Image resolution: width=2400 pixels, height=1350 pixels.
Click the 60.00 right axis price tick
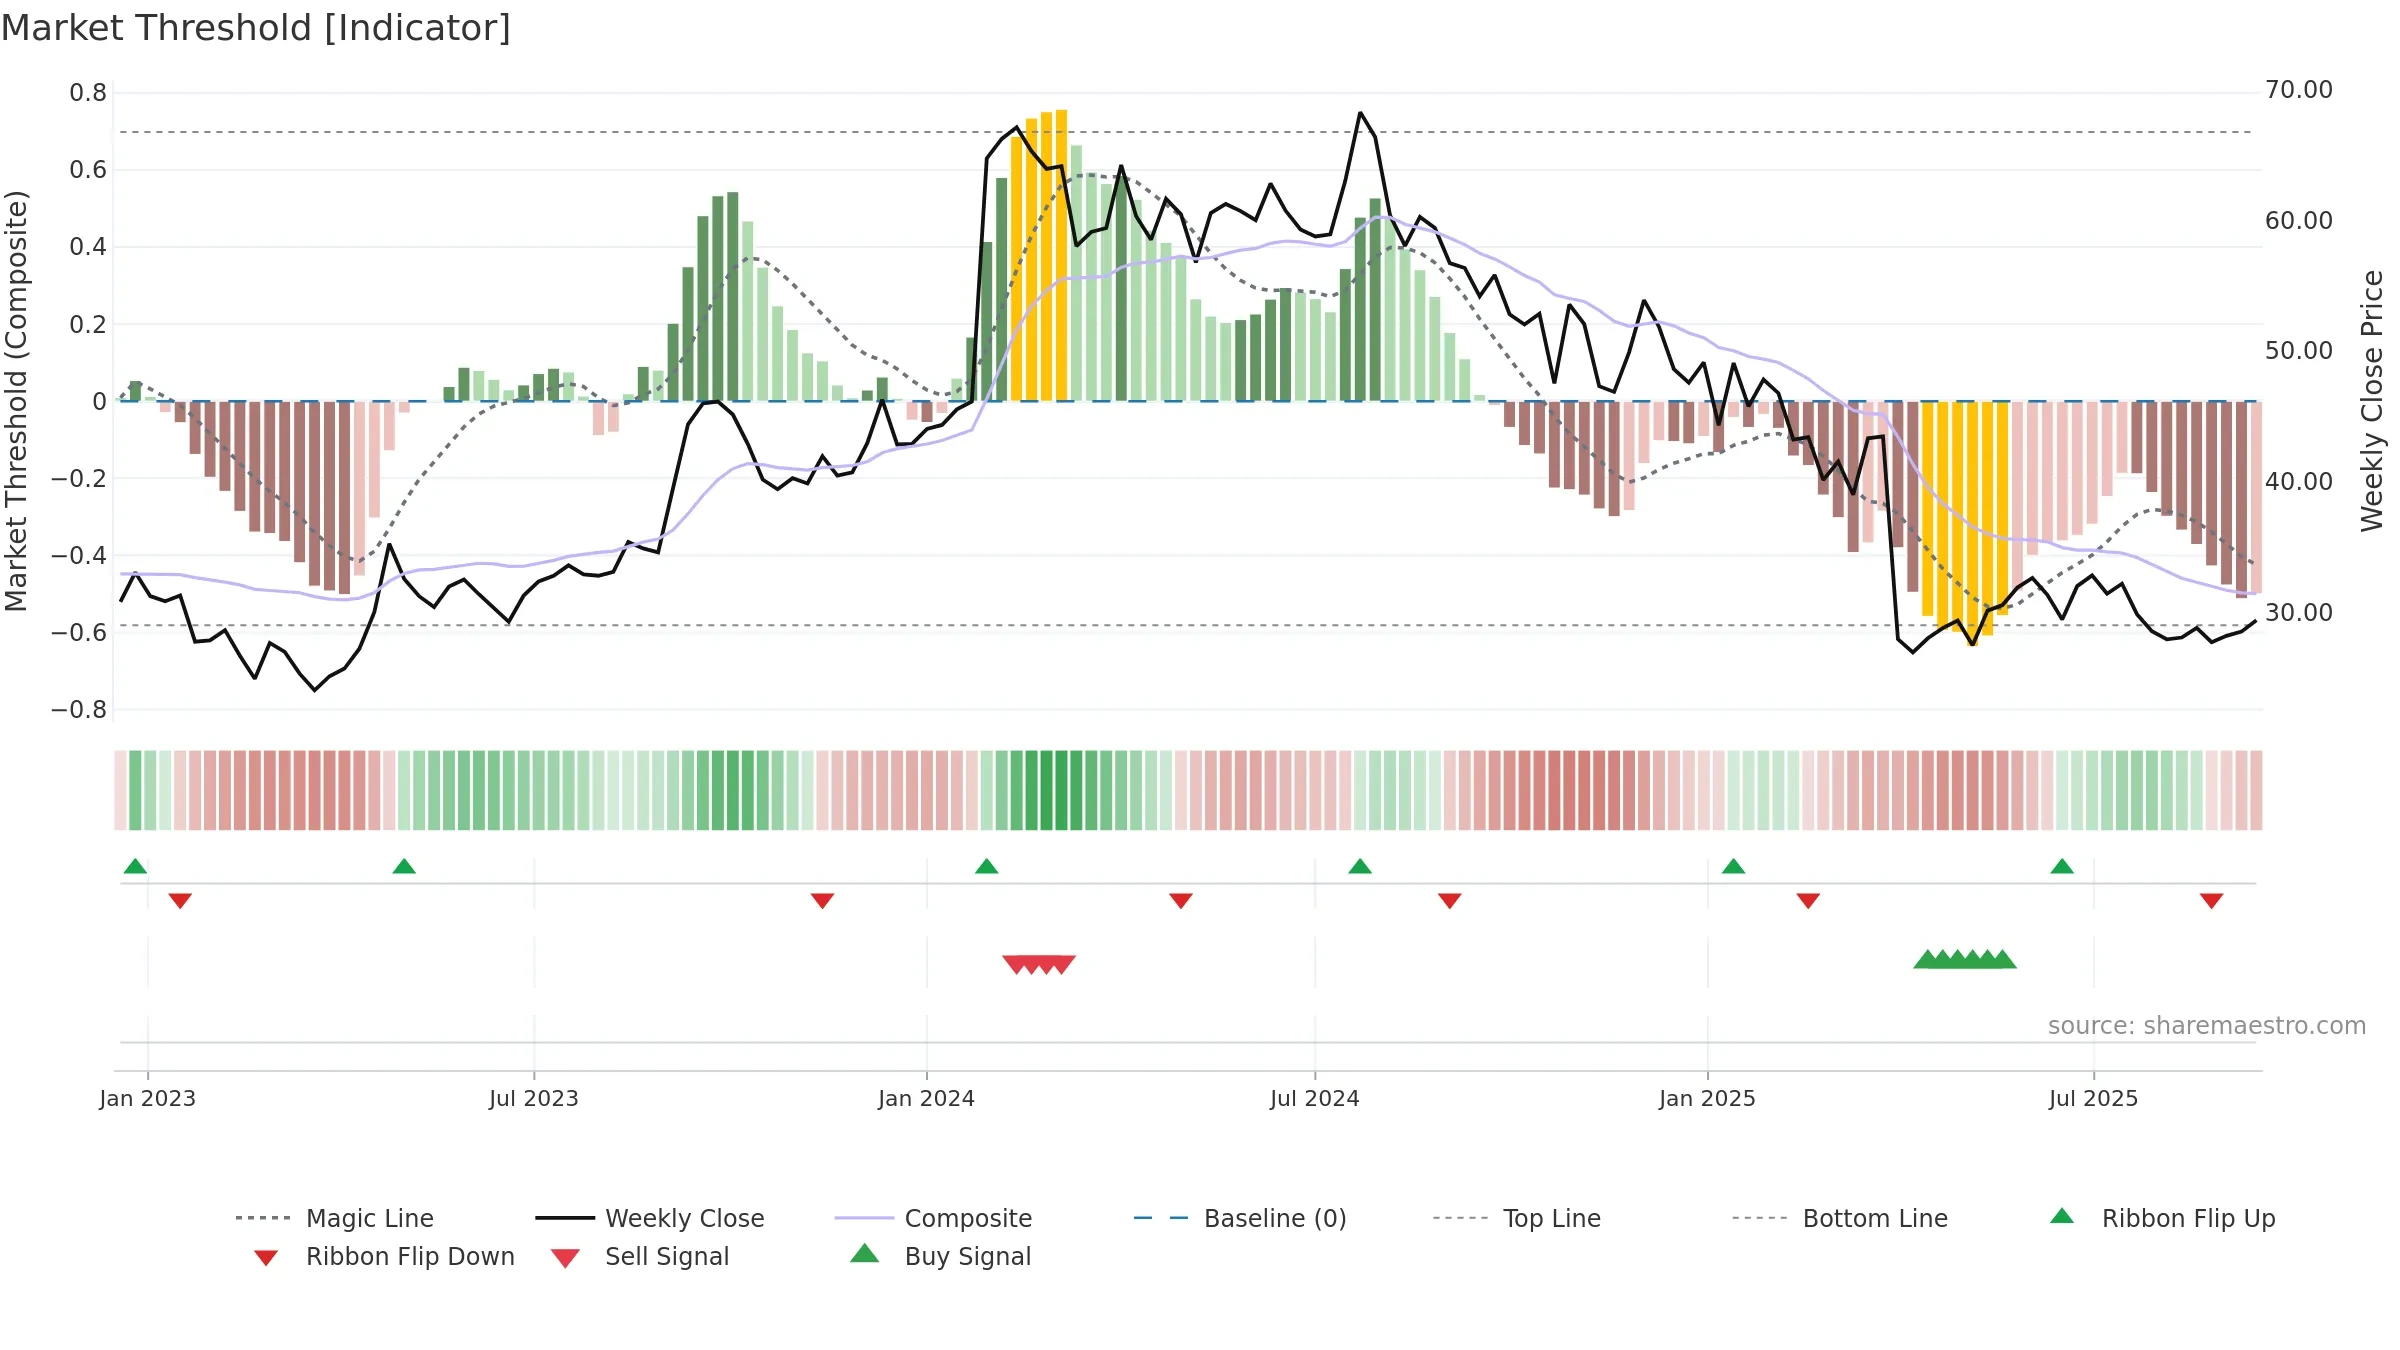[x=2299, y=220]
